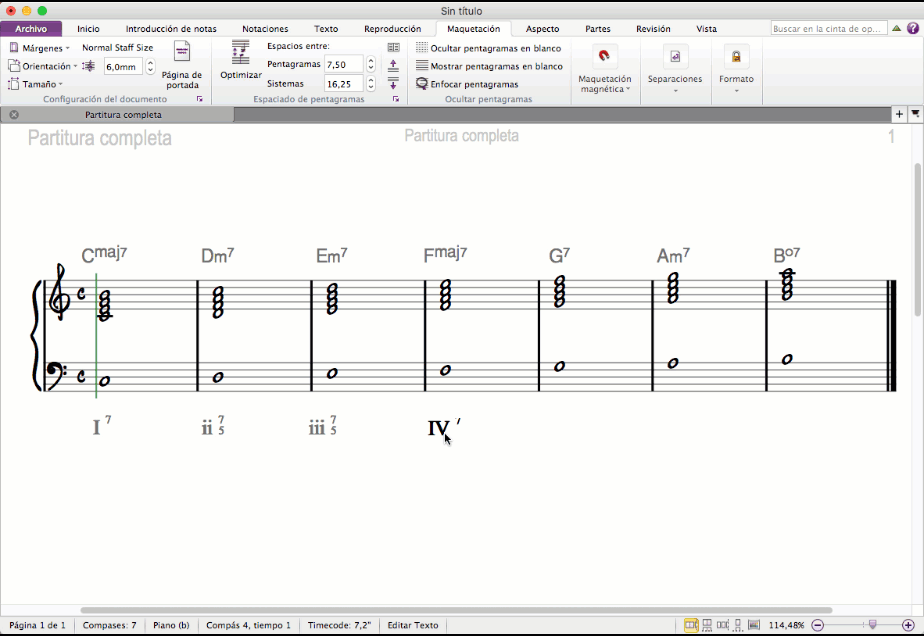This screenshot has height=636, width=924.
Task: Click the Maquetación magnética magnet icon
Action: 604,56
